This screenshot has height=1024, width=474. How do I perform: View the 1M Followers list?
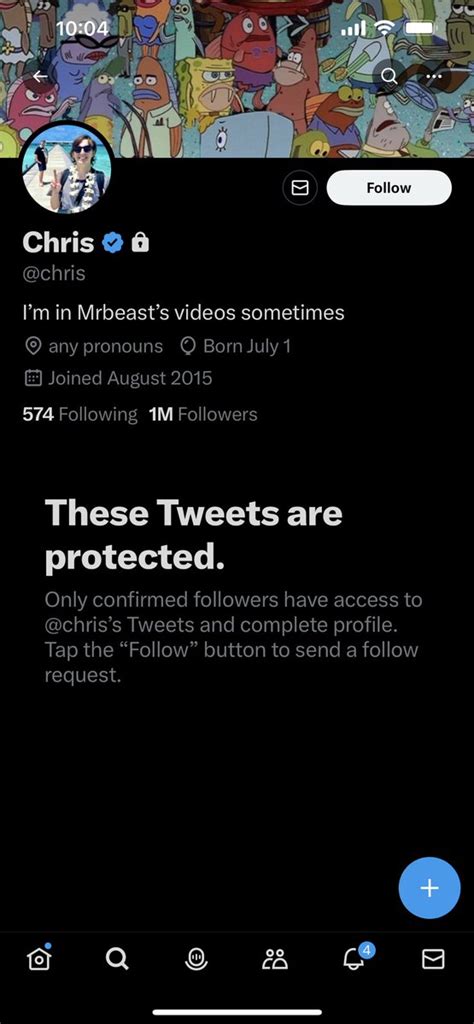tap(203, 414)
